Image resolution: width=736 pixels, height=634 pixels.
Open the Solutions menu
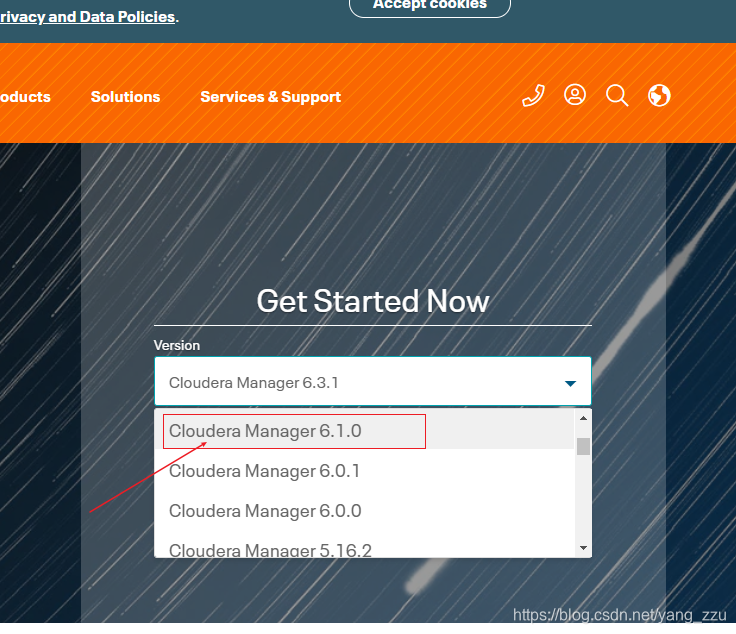125,97
